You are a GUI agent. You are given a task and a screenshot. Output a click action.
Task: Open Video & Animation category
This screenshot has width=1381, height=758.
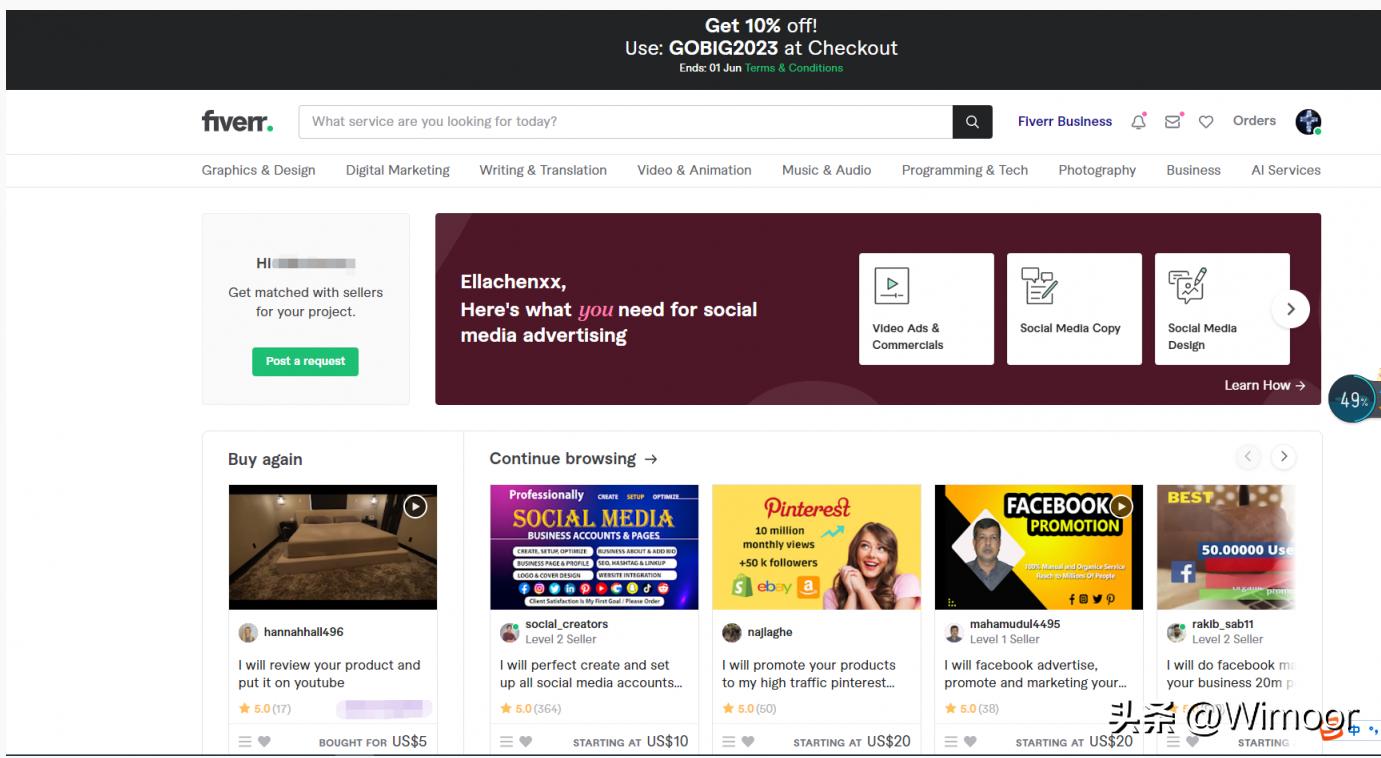694,170
